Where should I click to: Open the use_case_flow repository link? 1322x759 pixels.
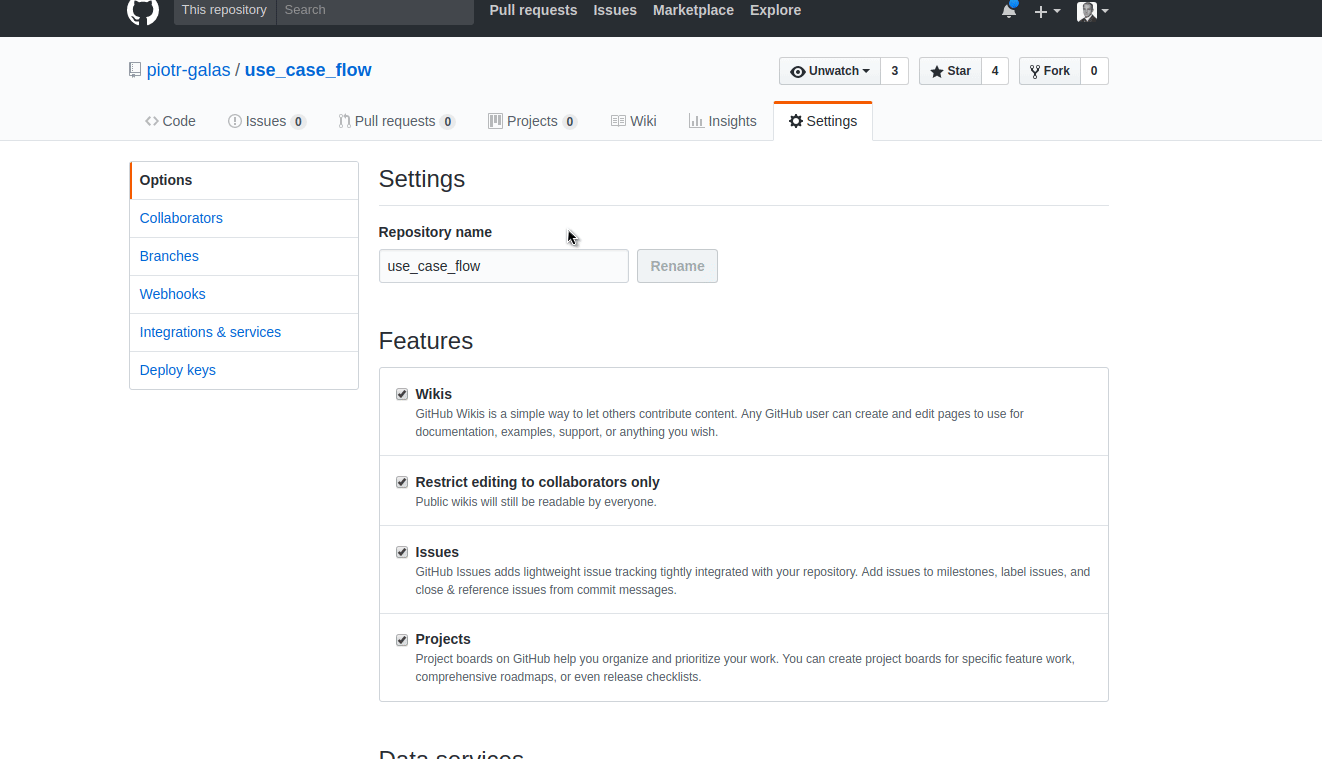pyautogui.click(x=308, y=70)
